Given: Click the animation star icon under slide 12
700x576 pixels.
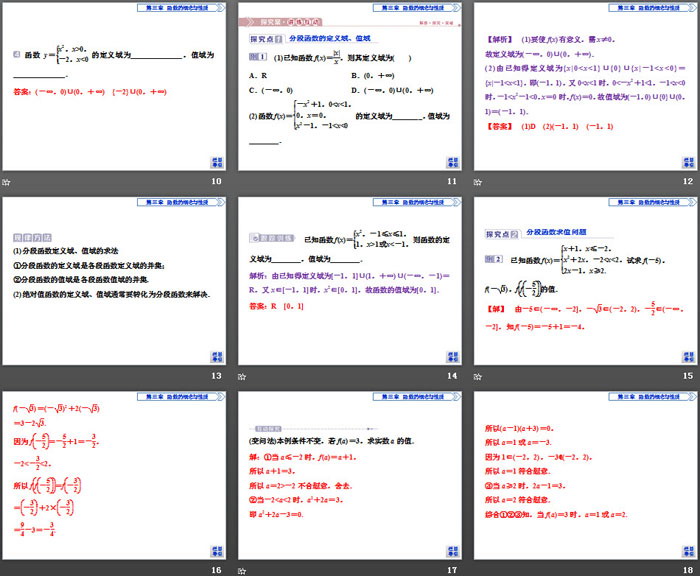Looking at the screenshot, I should 478,181.
